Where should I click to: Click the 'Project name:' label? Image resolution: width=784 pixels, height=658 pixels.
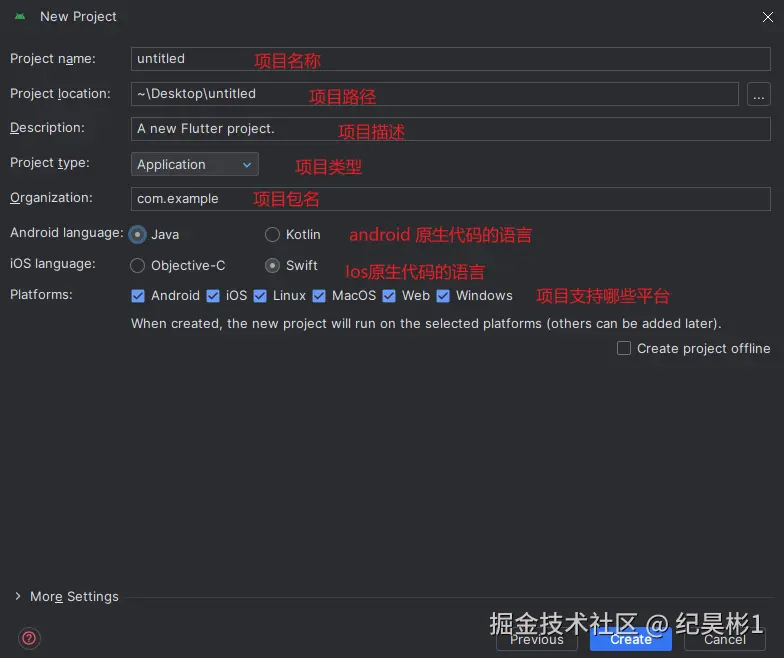53,58
